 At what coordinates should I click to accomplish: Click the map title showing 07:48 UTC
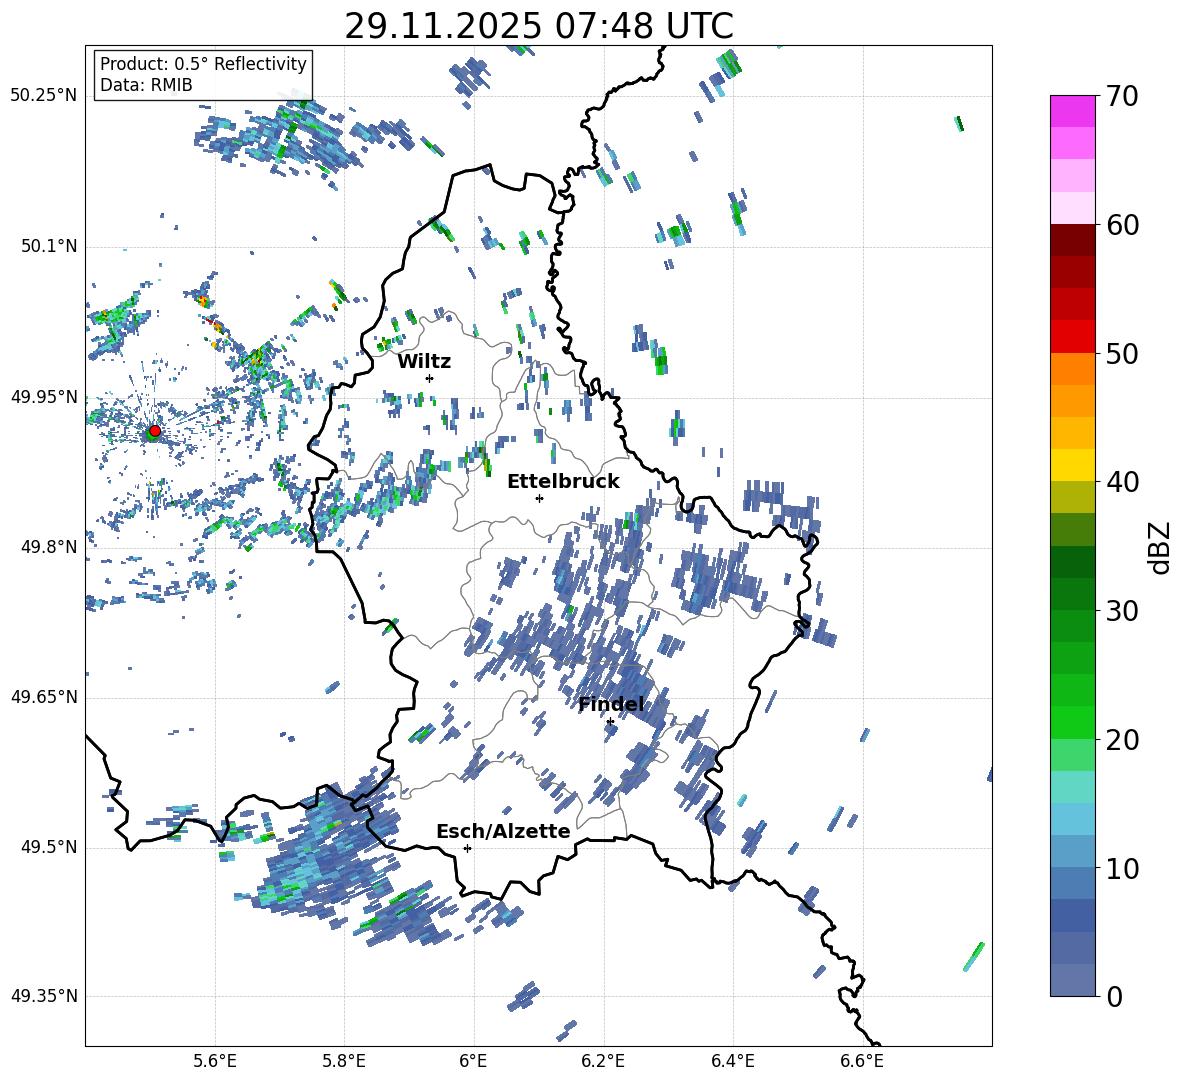(538, 26)
